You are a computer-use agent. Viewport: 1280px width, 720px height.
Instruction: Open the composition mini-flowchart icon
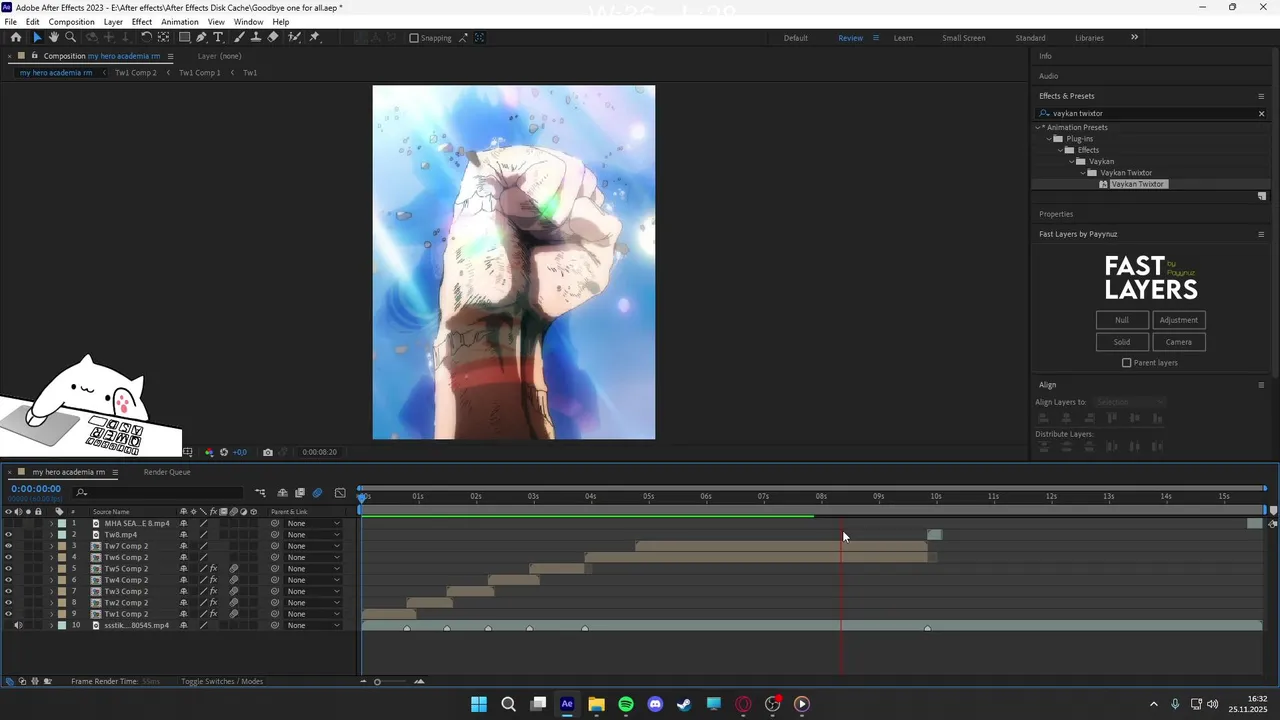coord(260,492)
